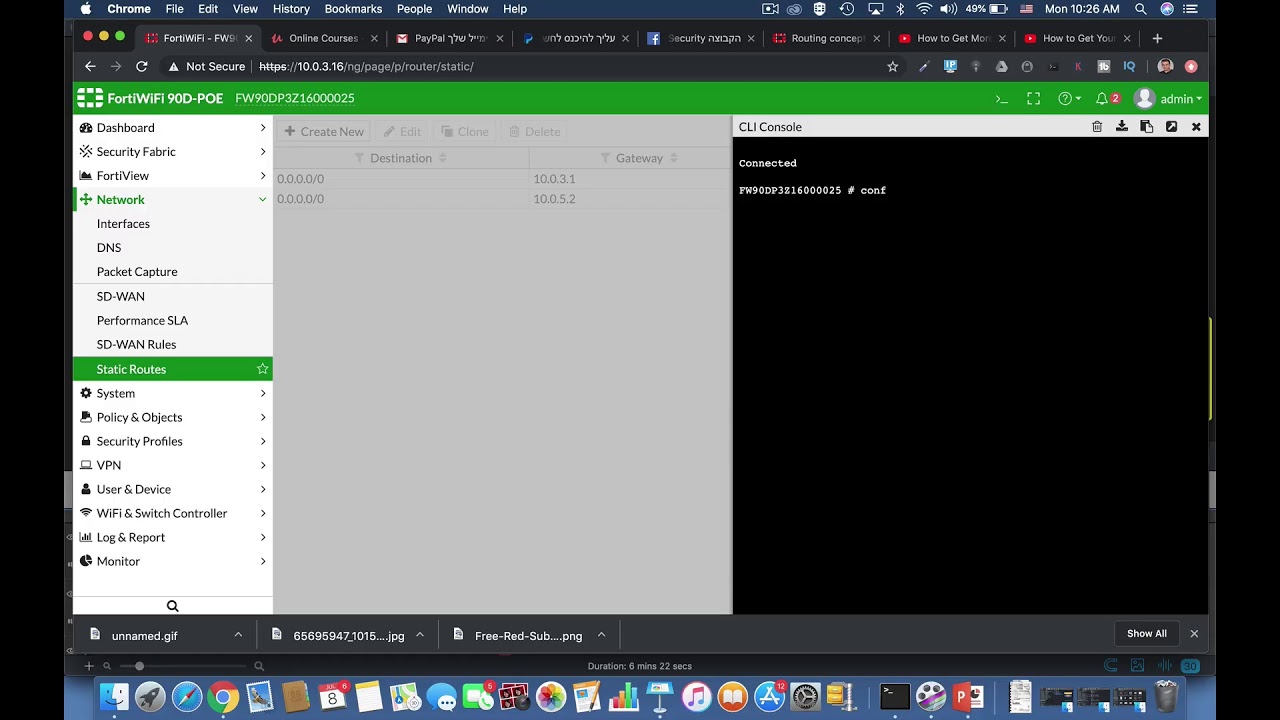Open Safari from the Dock
This screenshot has height=720, width=1280.
click(187, 696)
